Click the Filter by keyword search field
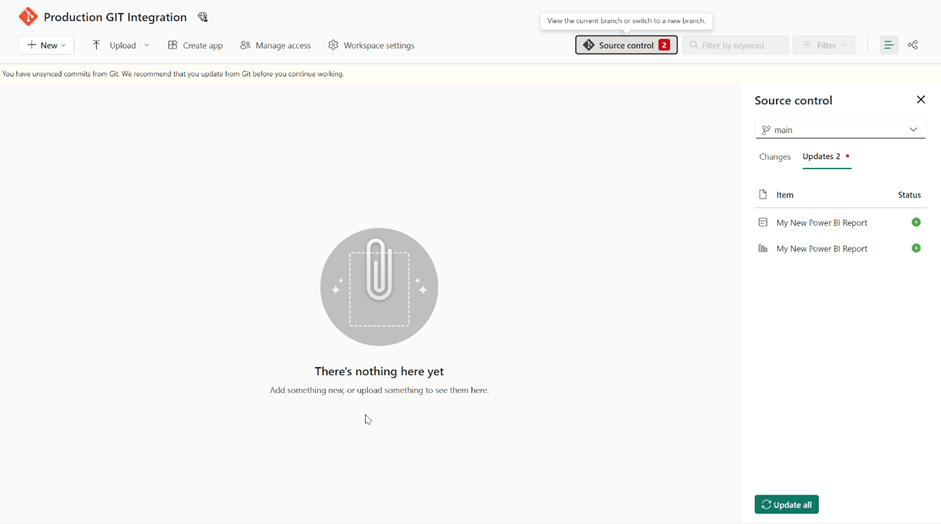The image size is (941, 524). pyautogui.click(x=735, y=45)
